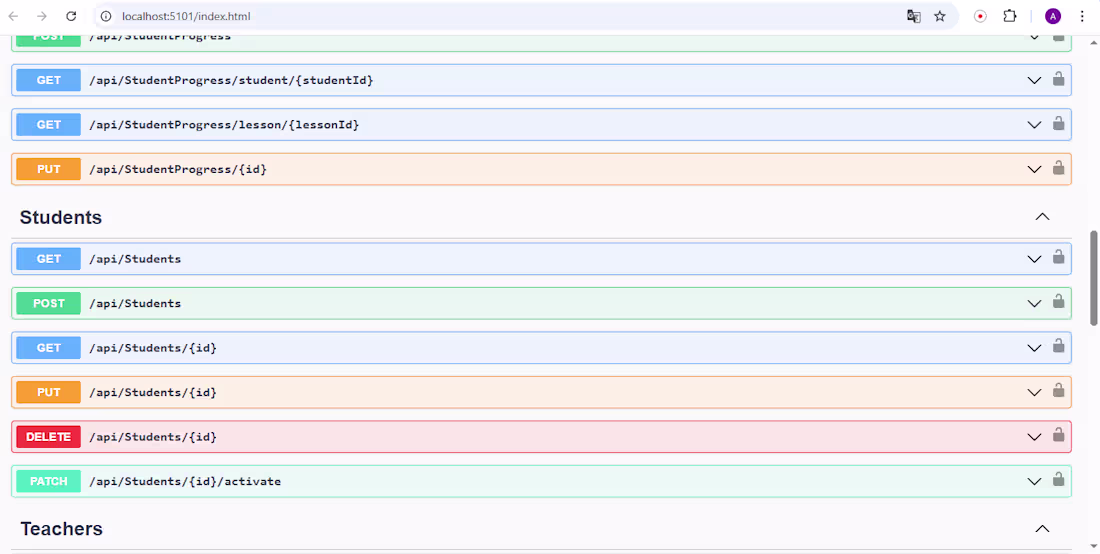Collapse the Teachers section arrow
The width and height of the screenshot is (1100, 554).
click(x=1042, y=529)
